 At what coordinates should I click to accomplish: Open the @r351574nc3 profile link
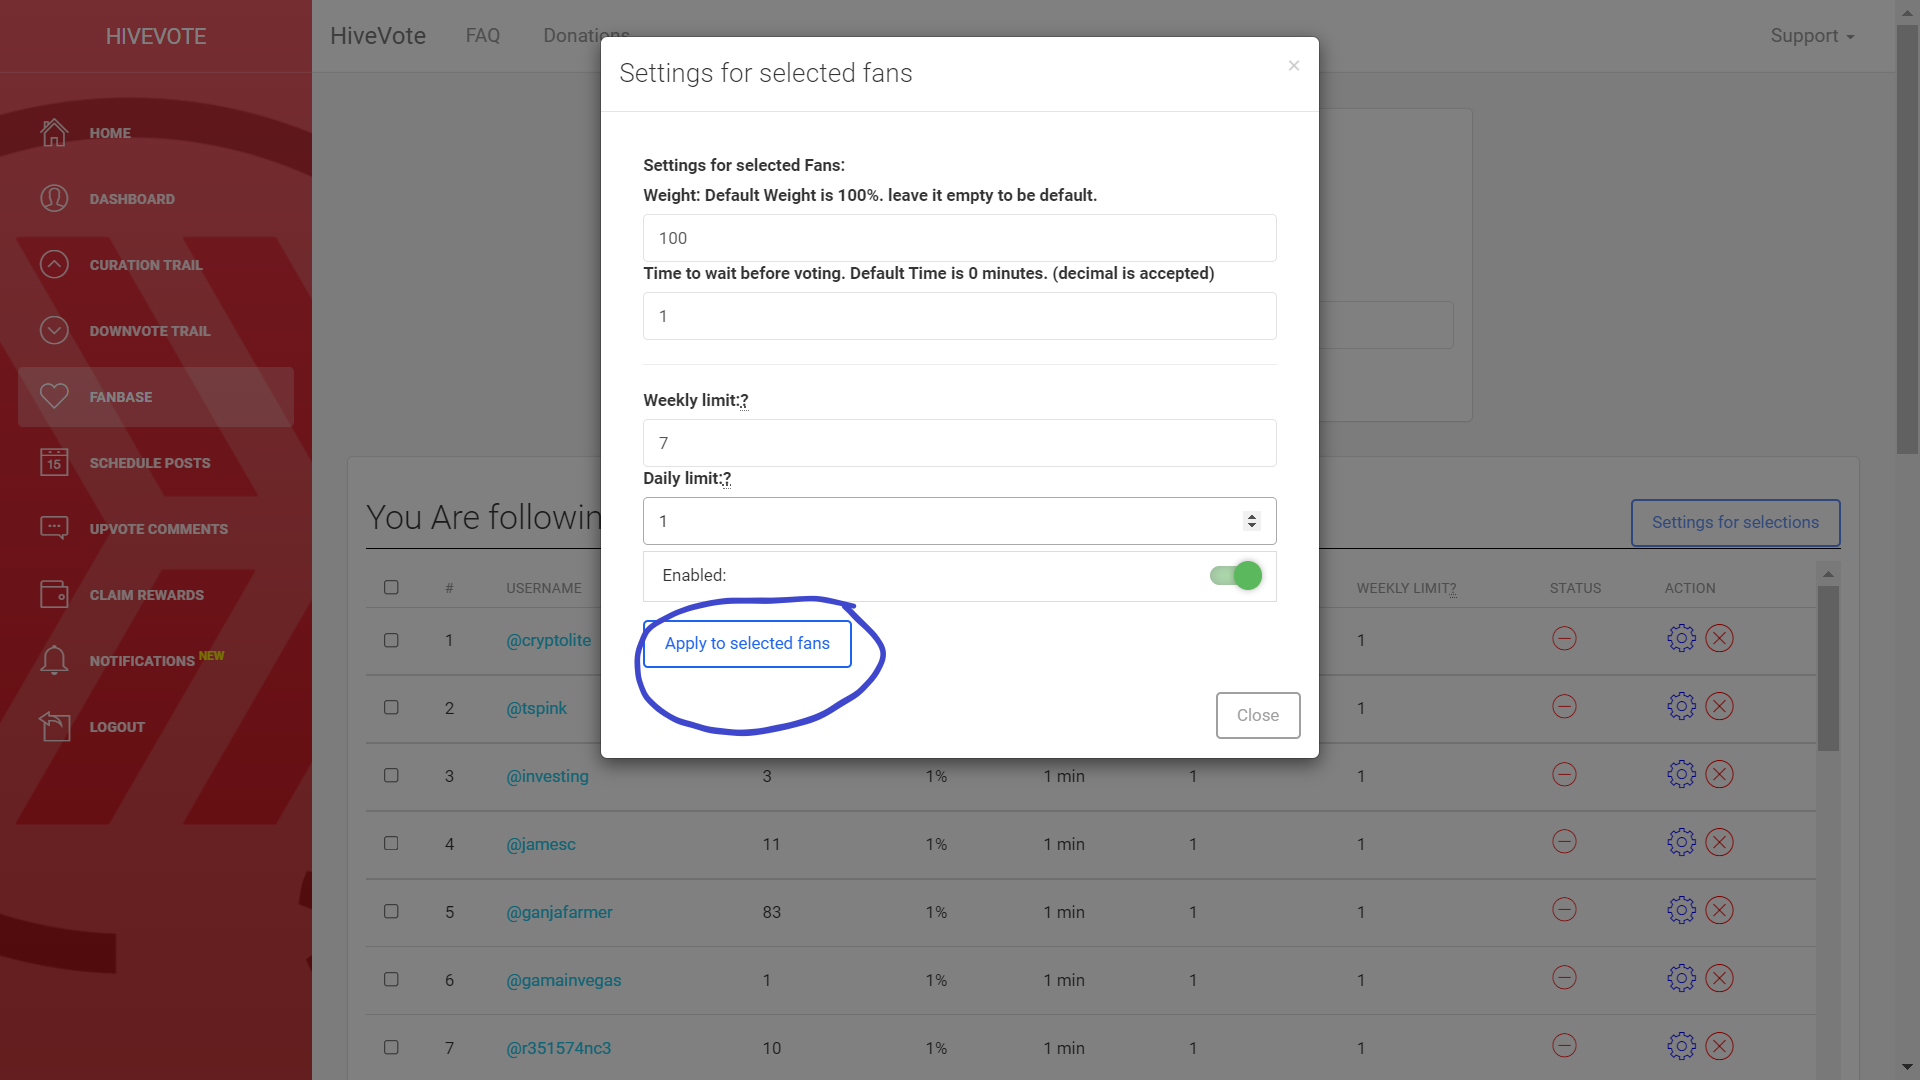558,1048
